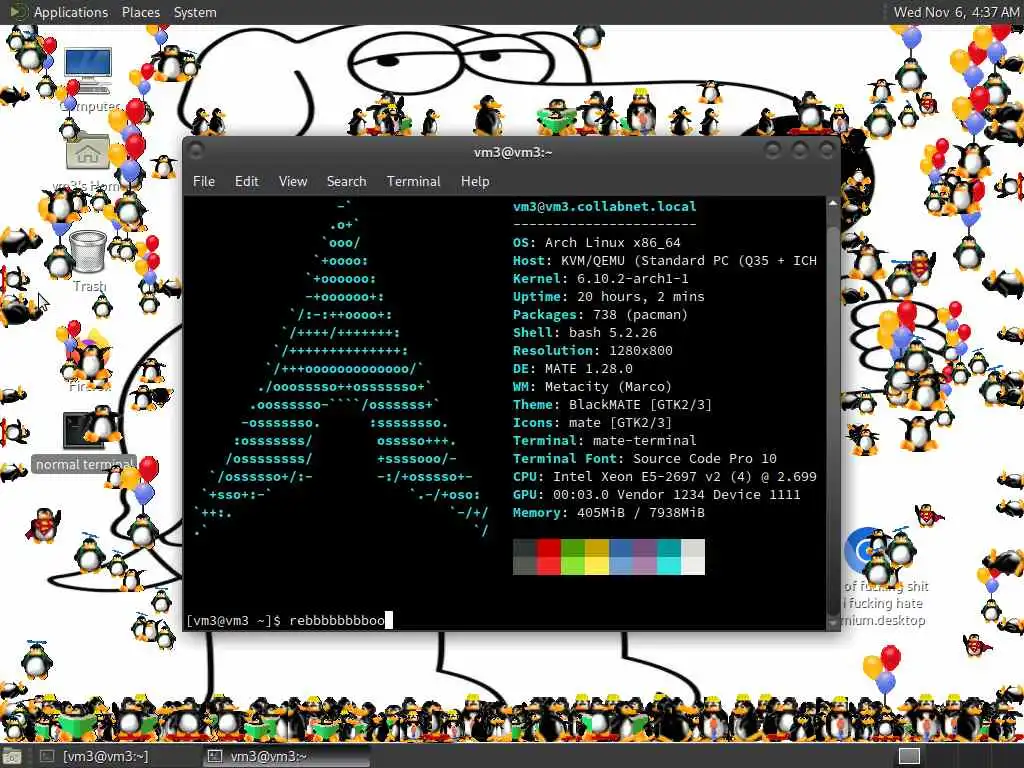The image size is (1024, 768).
Task: Click the [vm3@vm3 ~]$ command prompt line
Action: 289,620
